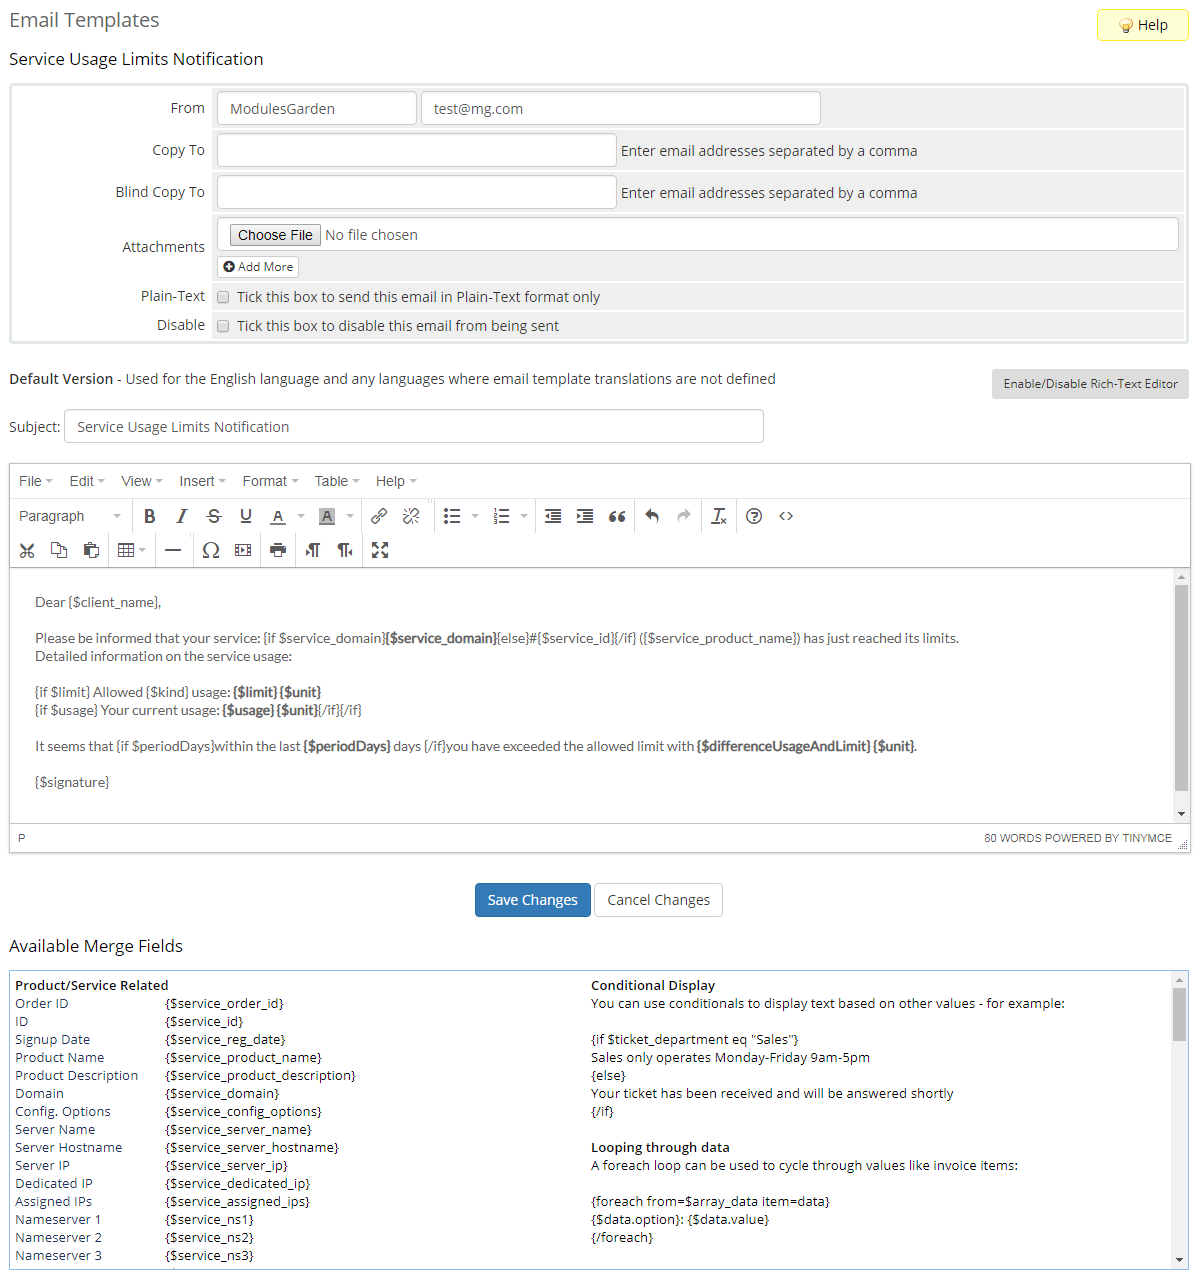Insert a blockquote
Viewport: 1201px width, 1282px height.
617,516
